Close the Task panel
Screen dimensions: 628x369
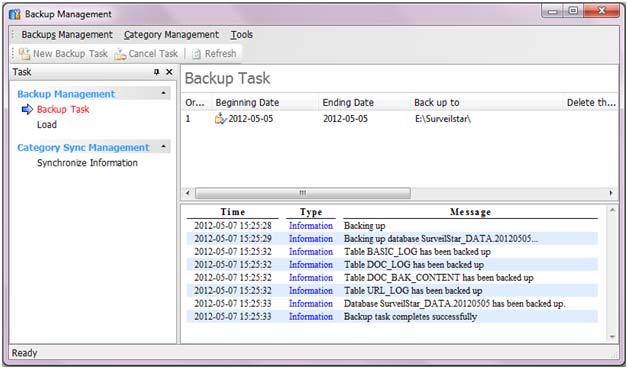point(169,72)
